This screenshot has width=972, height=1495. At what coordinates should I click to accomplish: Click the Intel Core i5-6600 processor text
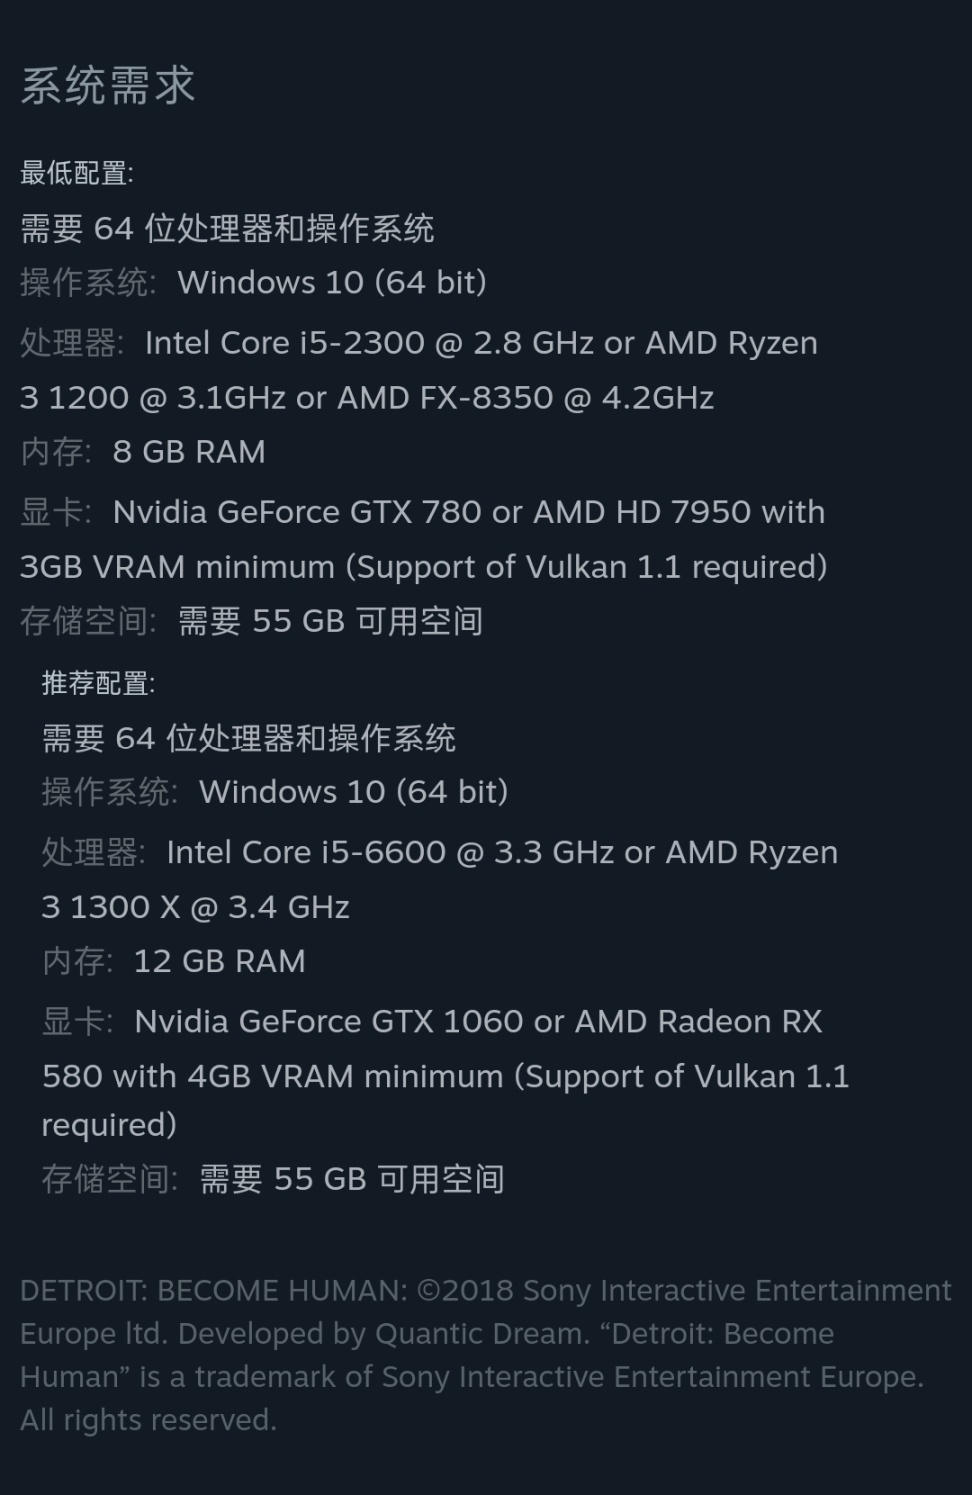(x=306, y=852)
